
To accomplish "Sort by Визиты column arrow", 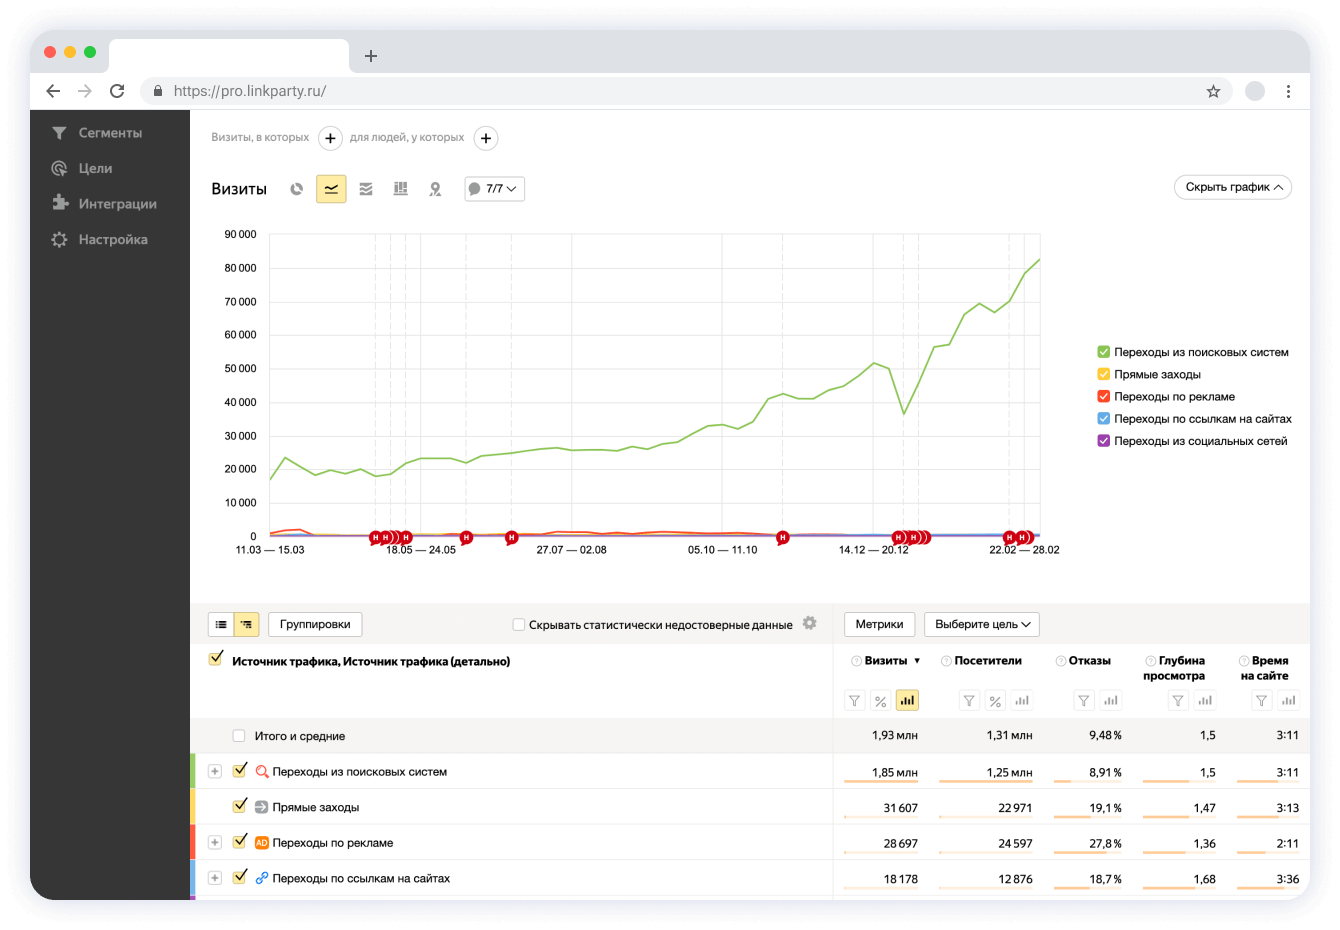I will coord(917,661).
